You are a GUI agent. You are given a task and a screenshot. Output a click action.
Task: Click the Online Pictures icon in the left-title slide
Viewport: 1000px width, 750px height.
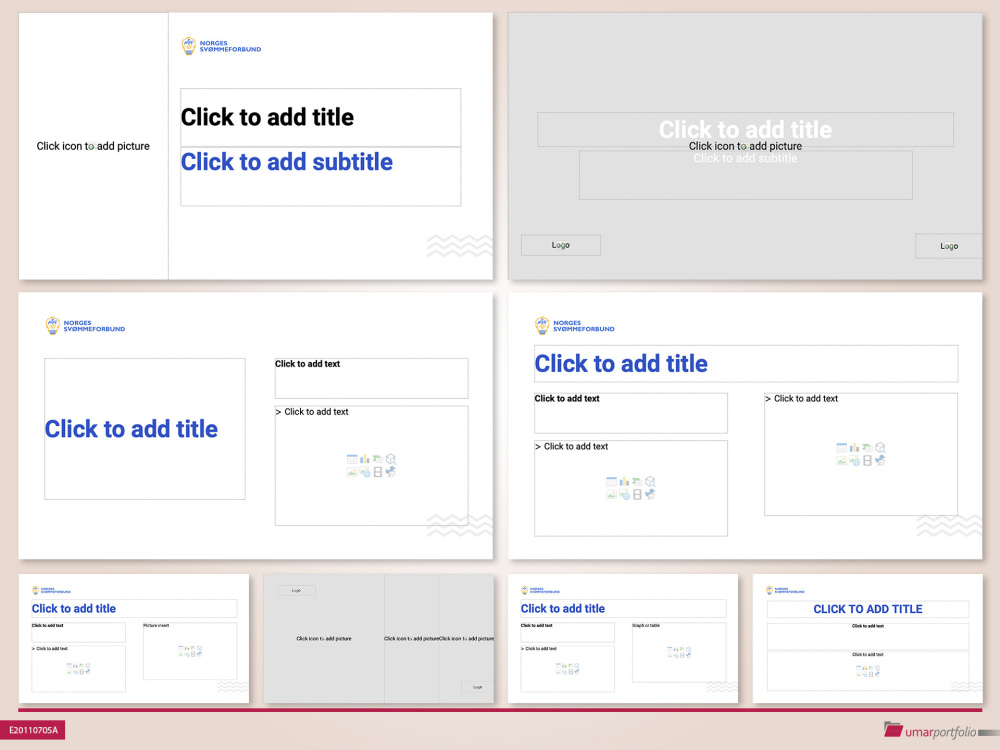pos(365,472)
